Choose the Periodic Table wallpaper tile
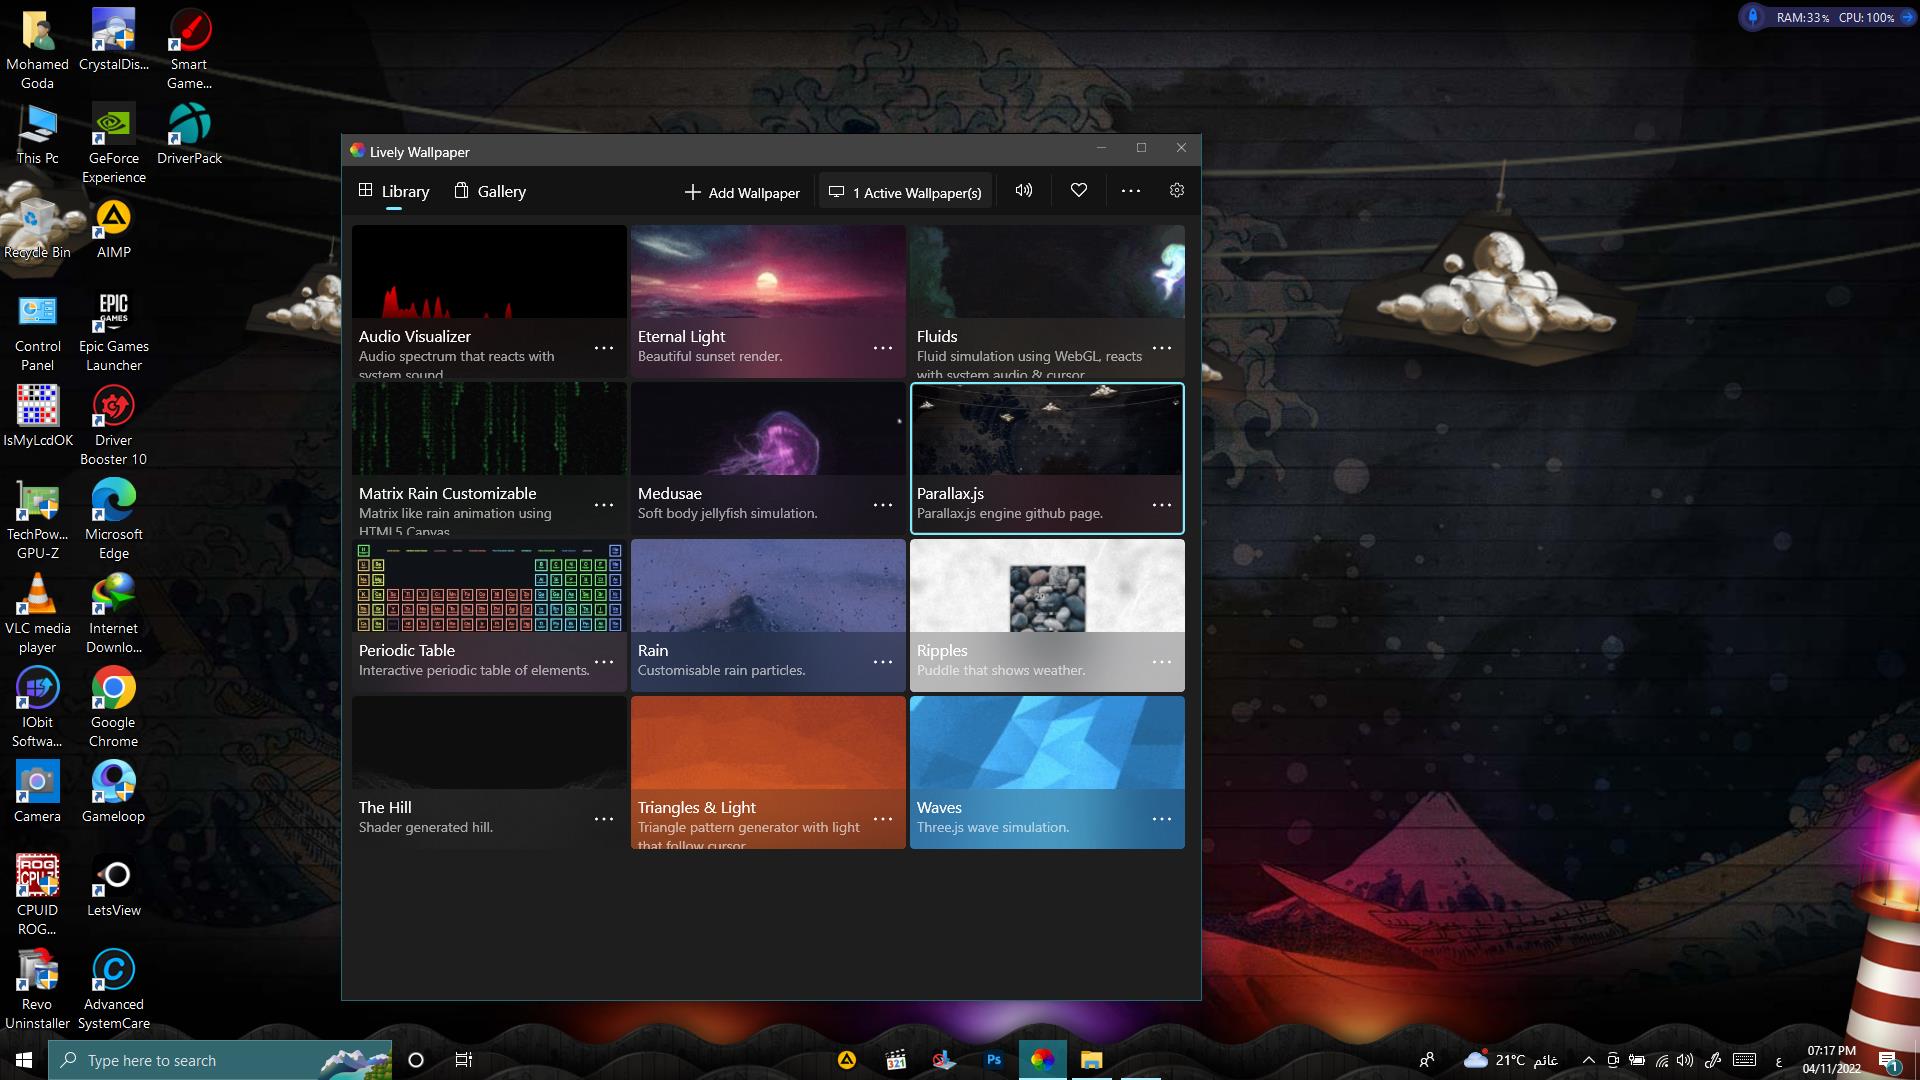Viewport: 1920px width, 1080px height. [x=489, y=587]
